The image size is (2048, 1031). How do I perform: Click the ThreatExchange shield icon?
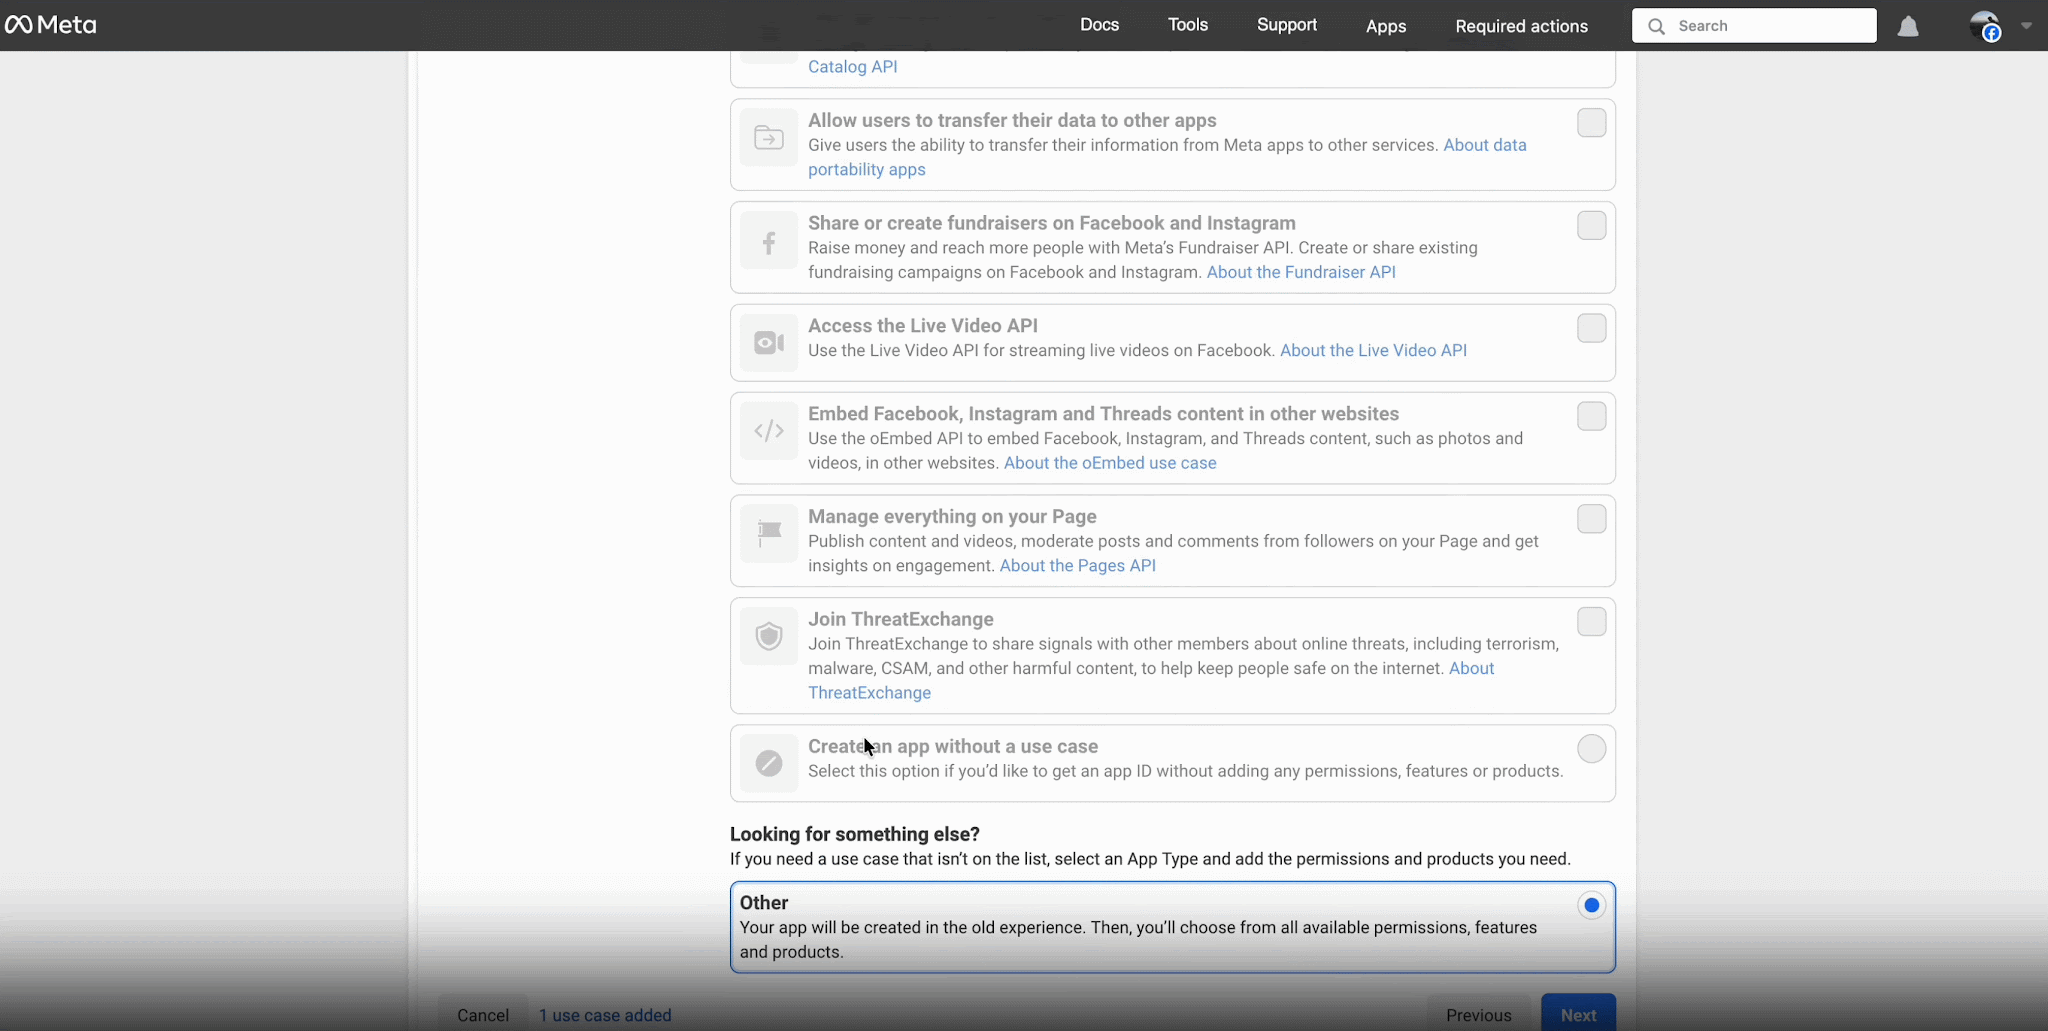click(x=769, y=637)
